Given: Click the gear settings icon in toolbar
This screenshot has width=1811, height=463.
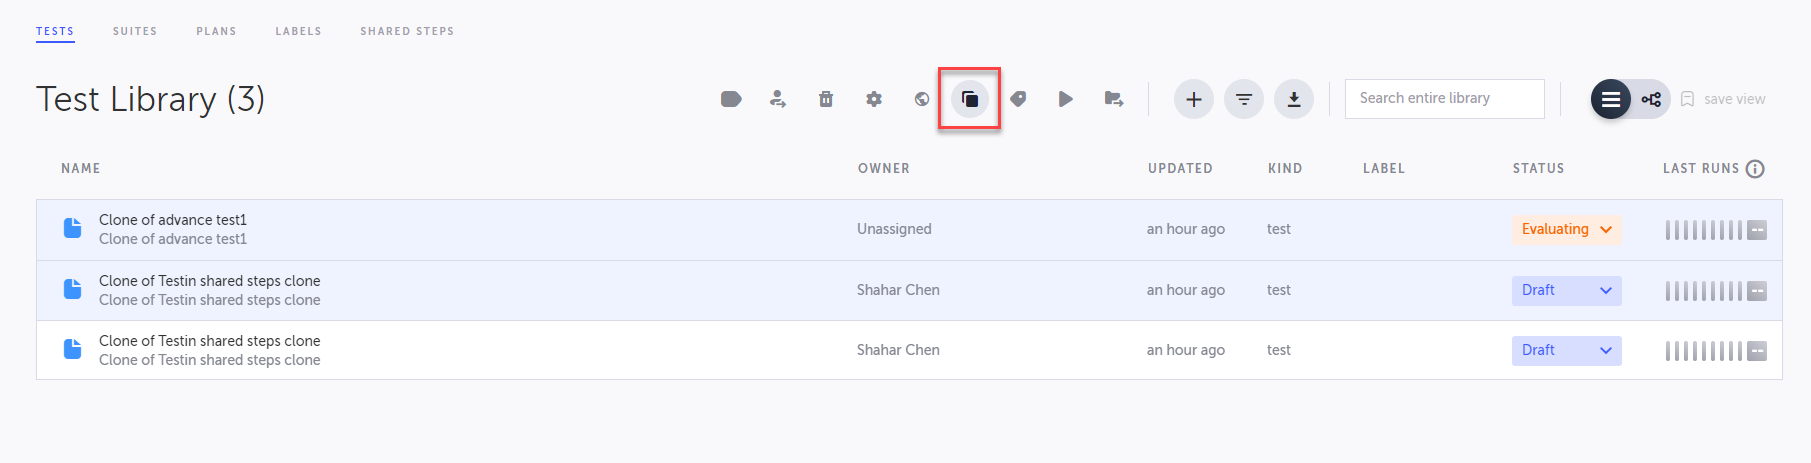Looking at the screenshot, I should pyautogui.click(x=874, y=99).
